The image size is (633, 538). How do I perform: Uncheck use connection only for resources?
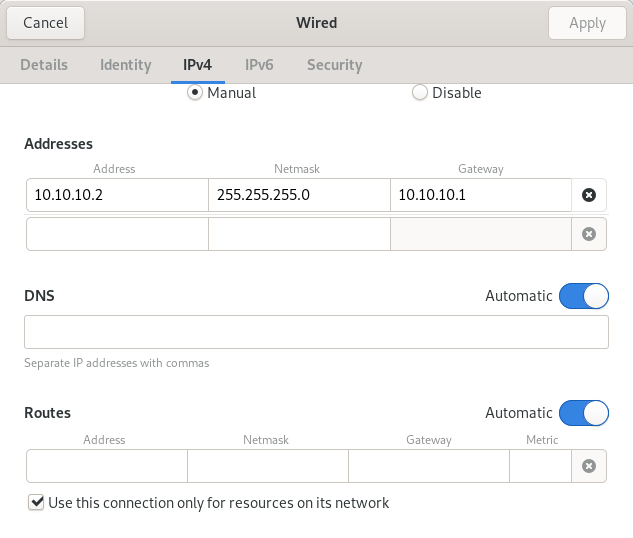pos(36,503)
